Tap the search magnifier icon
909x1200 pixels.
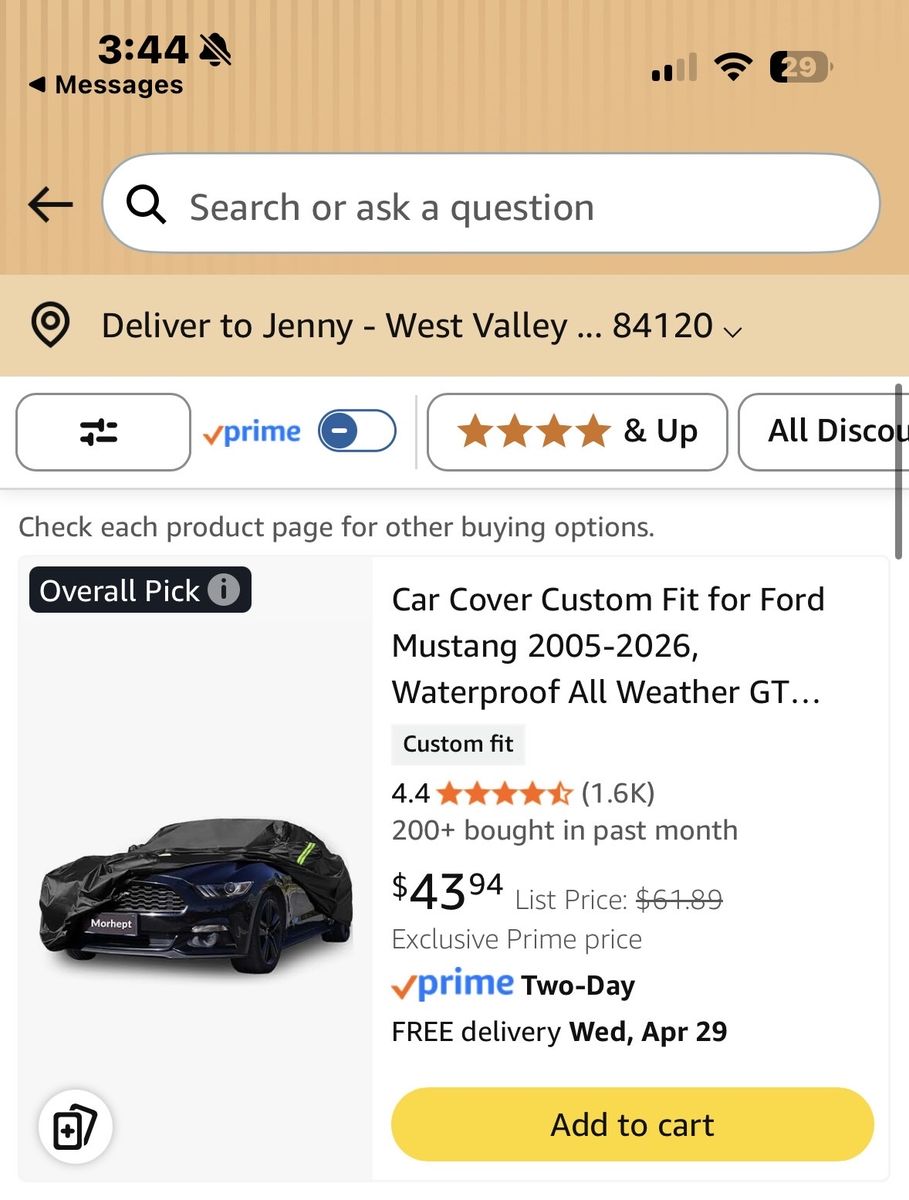(x=146, y=206)
